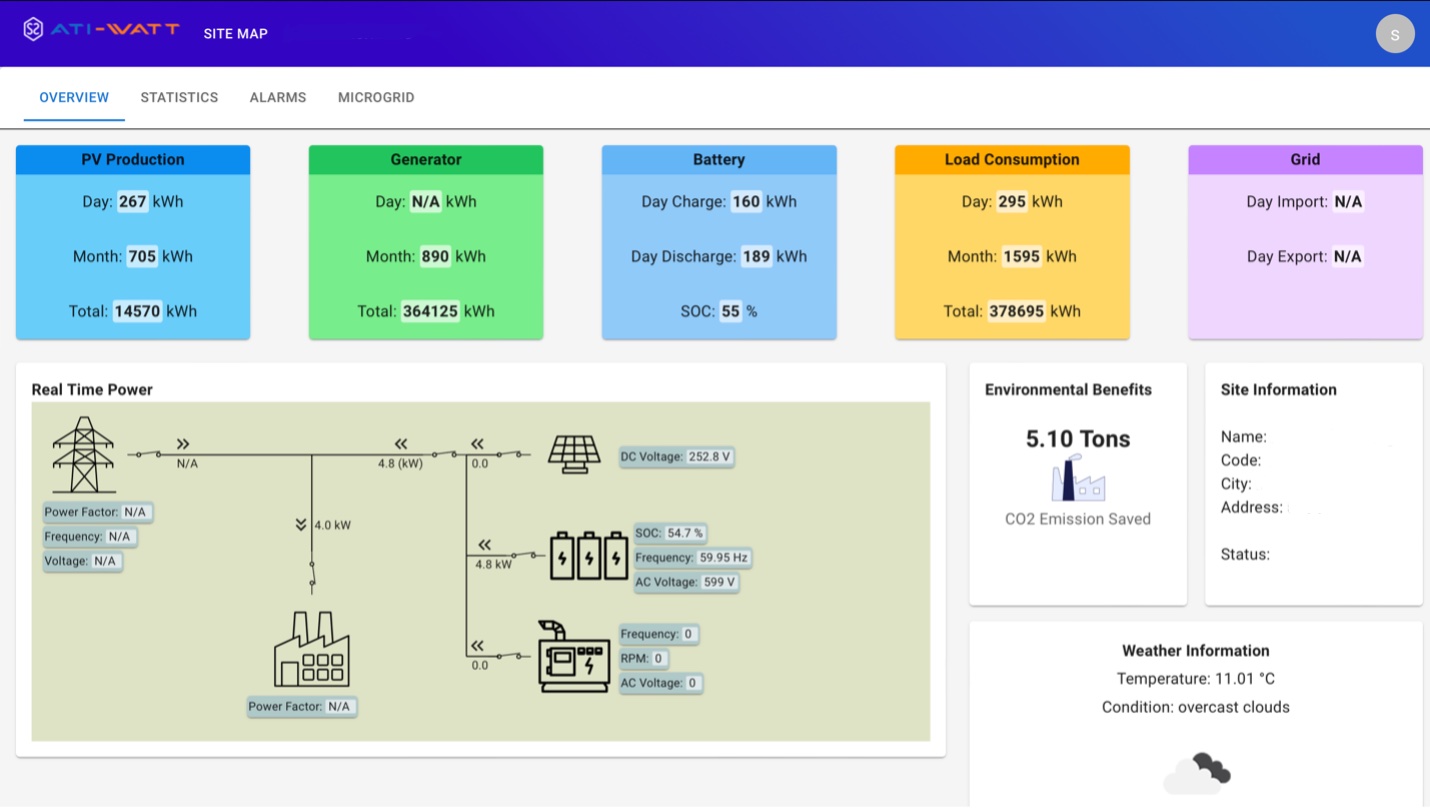Select the solar panel icon
The width and height of the screenshot is (1430, 809).
574,454
